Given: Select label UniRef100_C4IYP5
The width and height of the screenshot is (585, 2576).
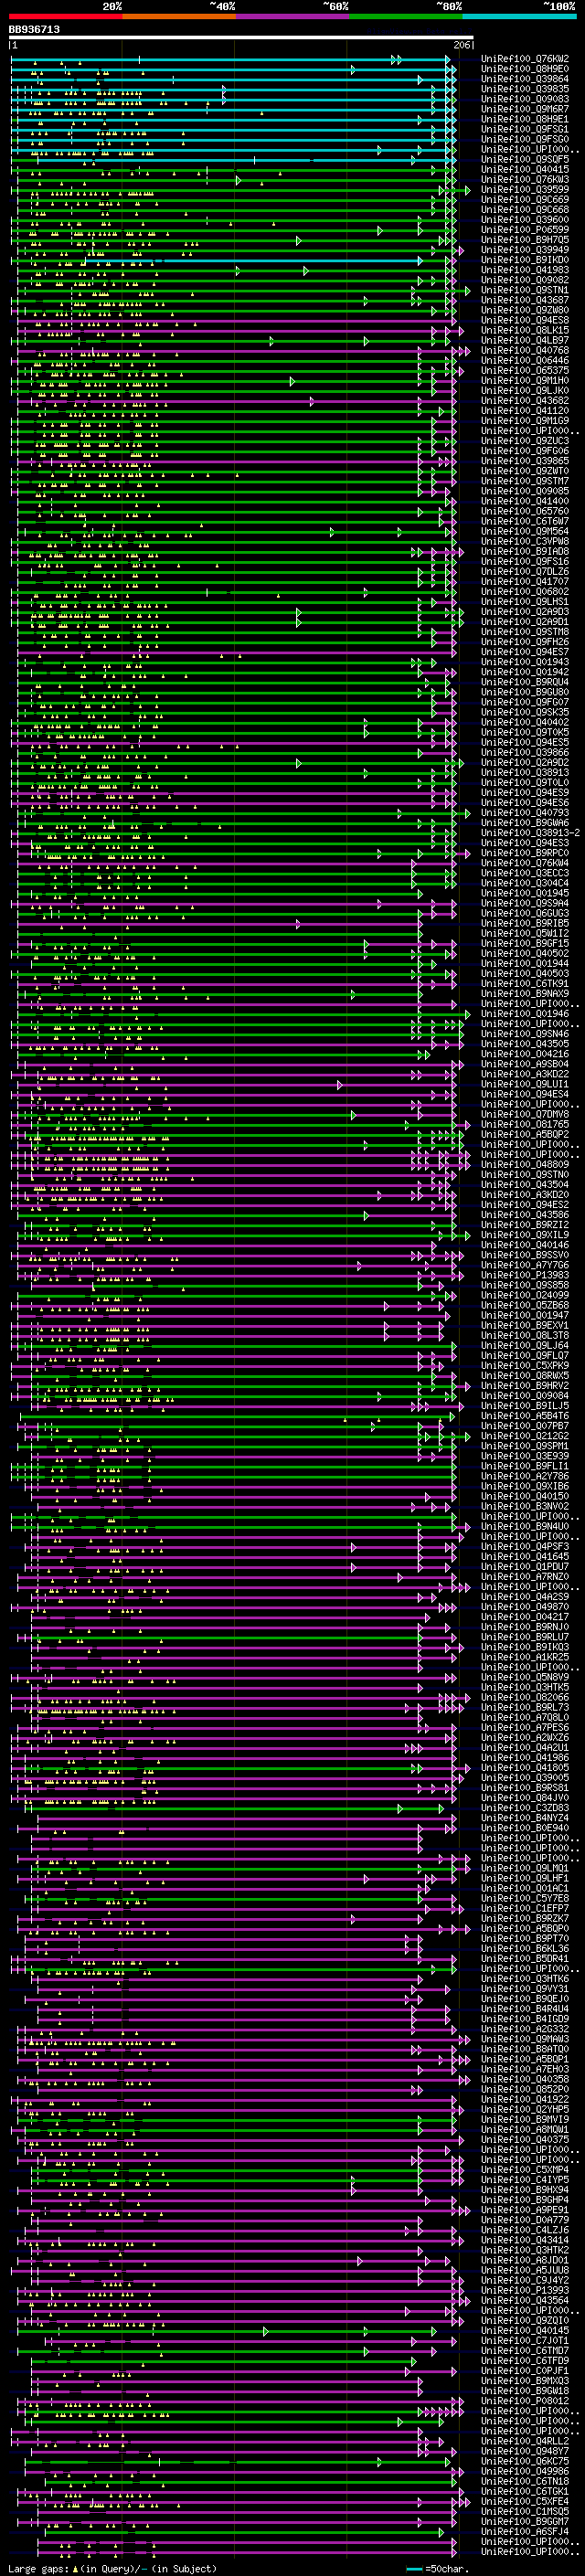Looking at the screenshot, I should [525, 2180].
